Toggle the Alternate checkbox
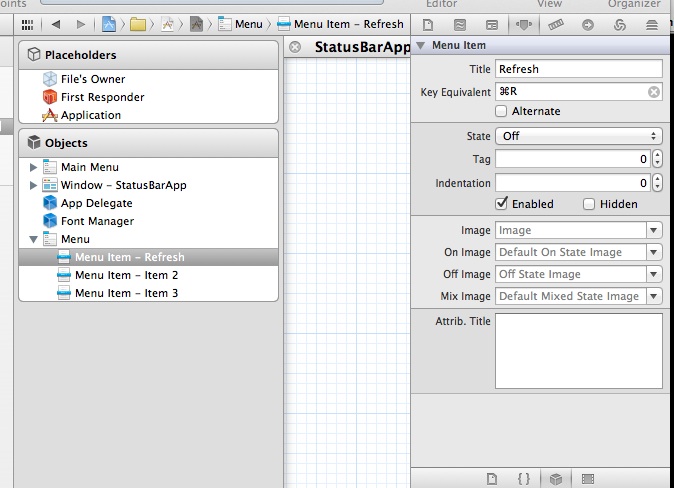 (x=501, y=111)
